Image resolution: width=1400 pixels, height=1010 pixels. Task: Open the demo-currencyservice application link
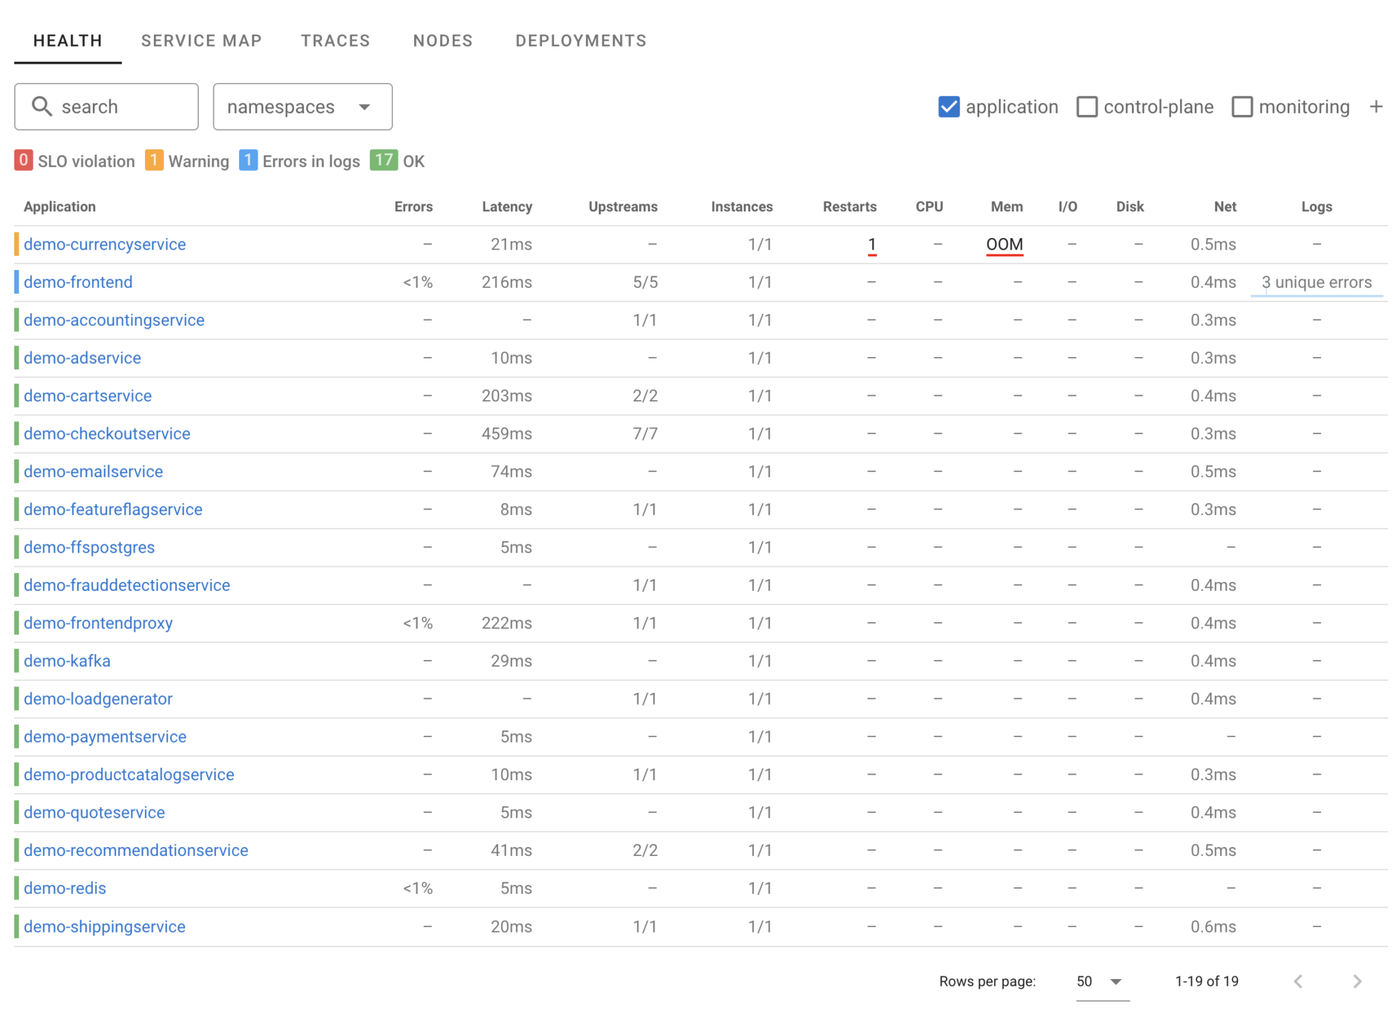(x=105, y=244)
